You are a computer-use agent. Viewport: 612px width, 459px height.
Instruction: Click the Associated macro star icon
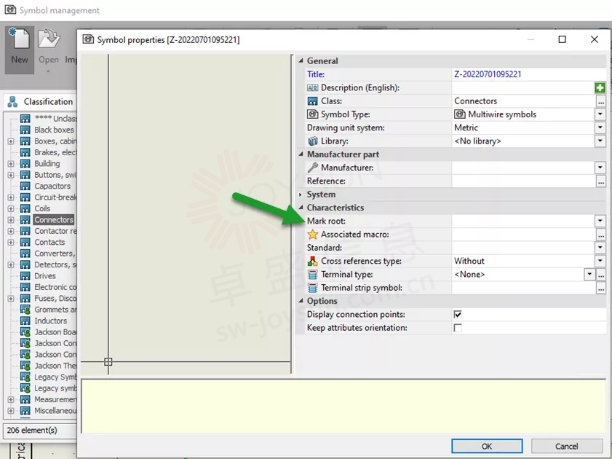pyautogui.click(x=312, y=235)
